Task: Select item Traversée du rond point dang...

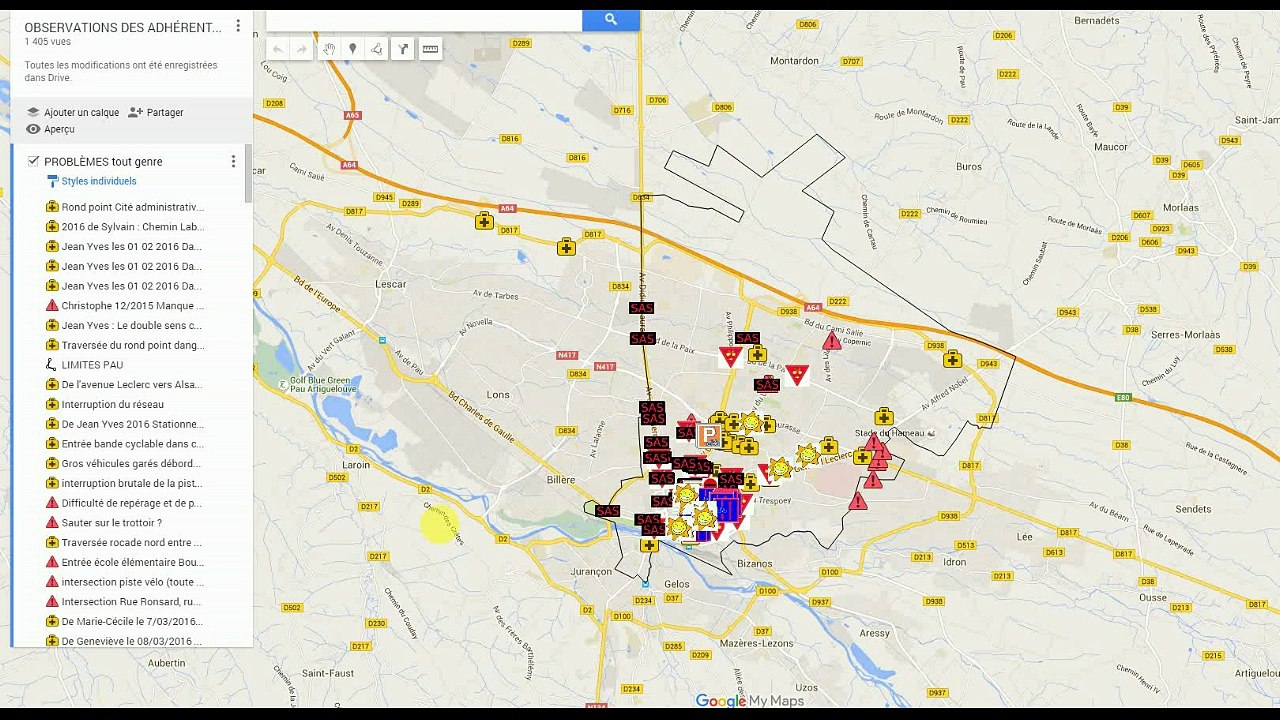Action: pos(132,345)
